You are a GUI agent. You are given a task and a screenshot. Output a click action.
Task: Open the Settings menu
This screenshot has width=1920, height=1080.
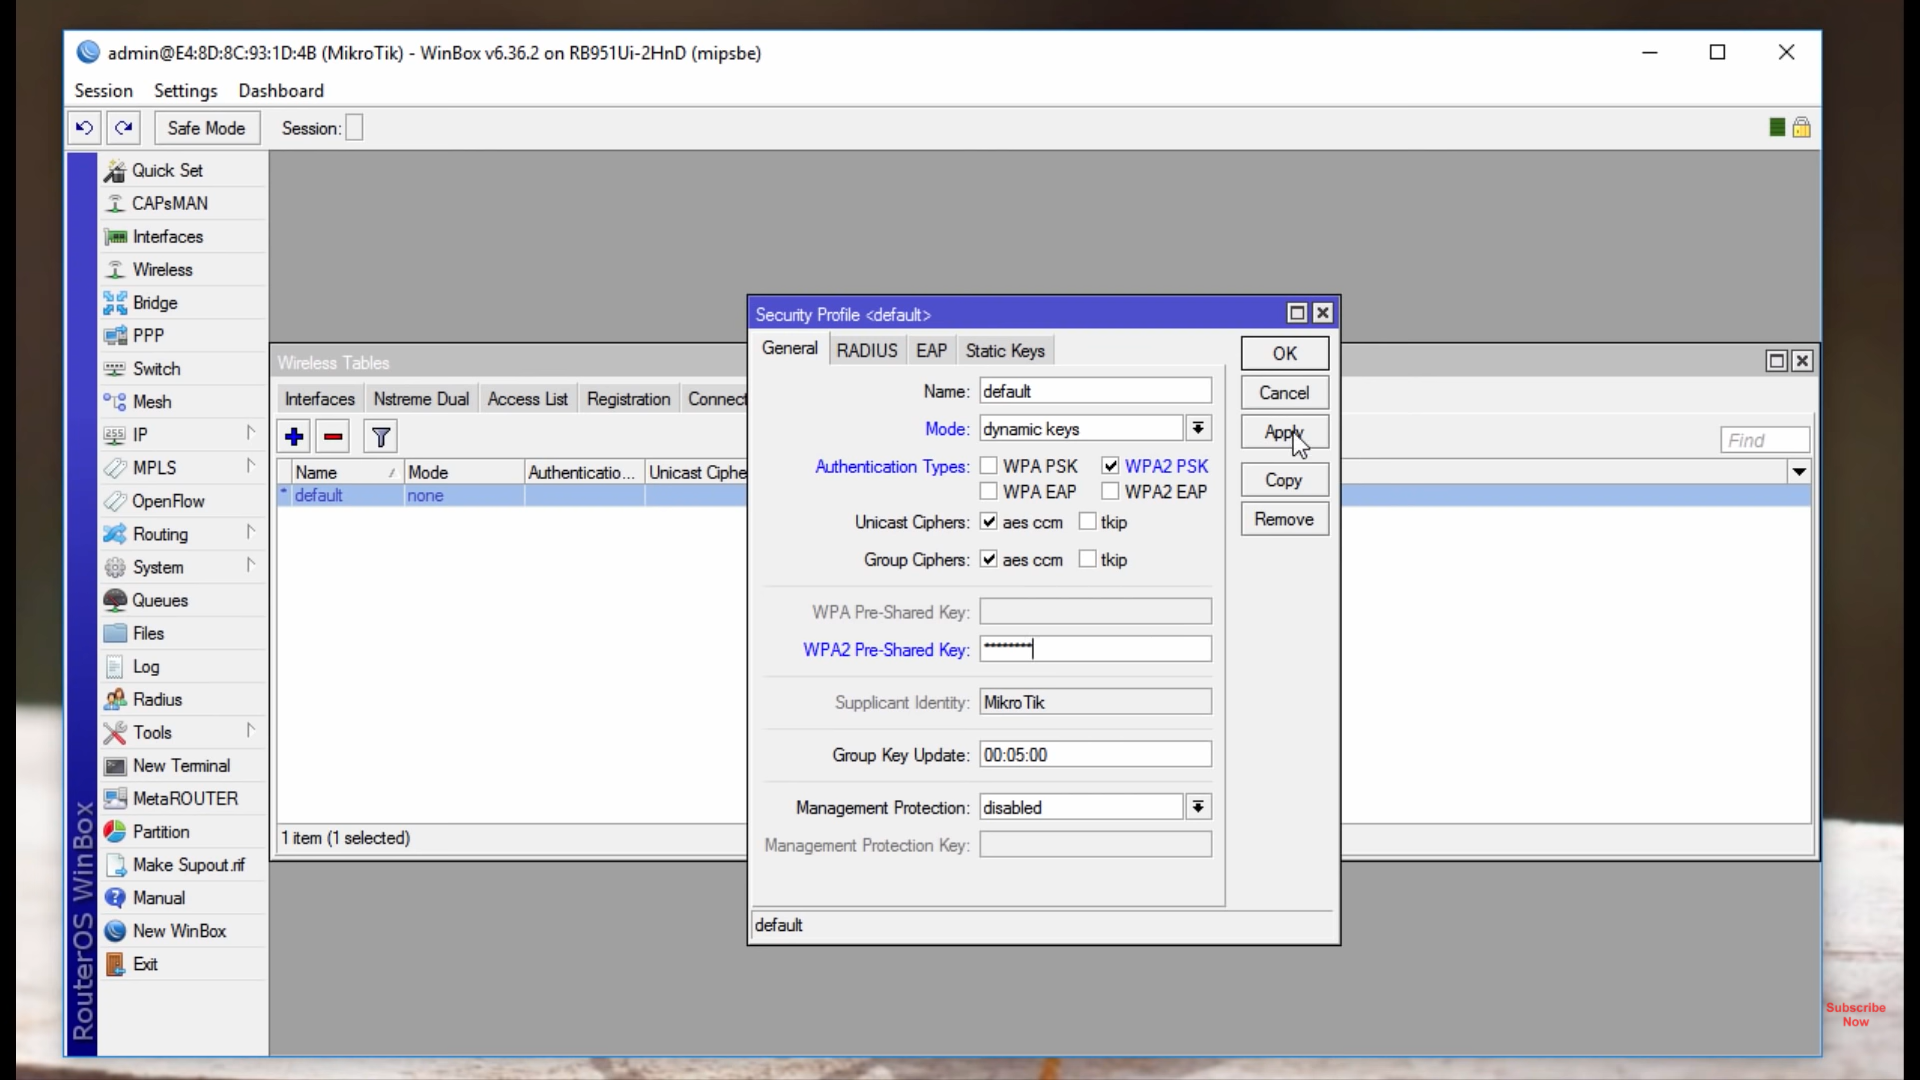point(185,91)
